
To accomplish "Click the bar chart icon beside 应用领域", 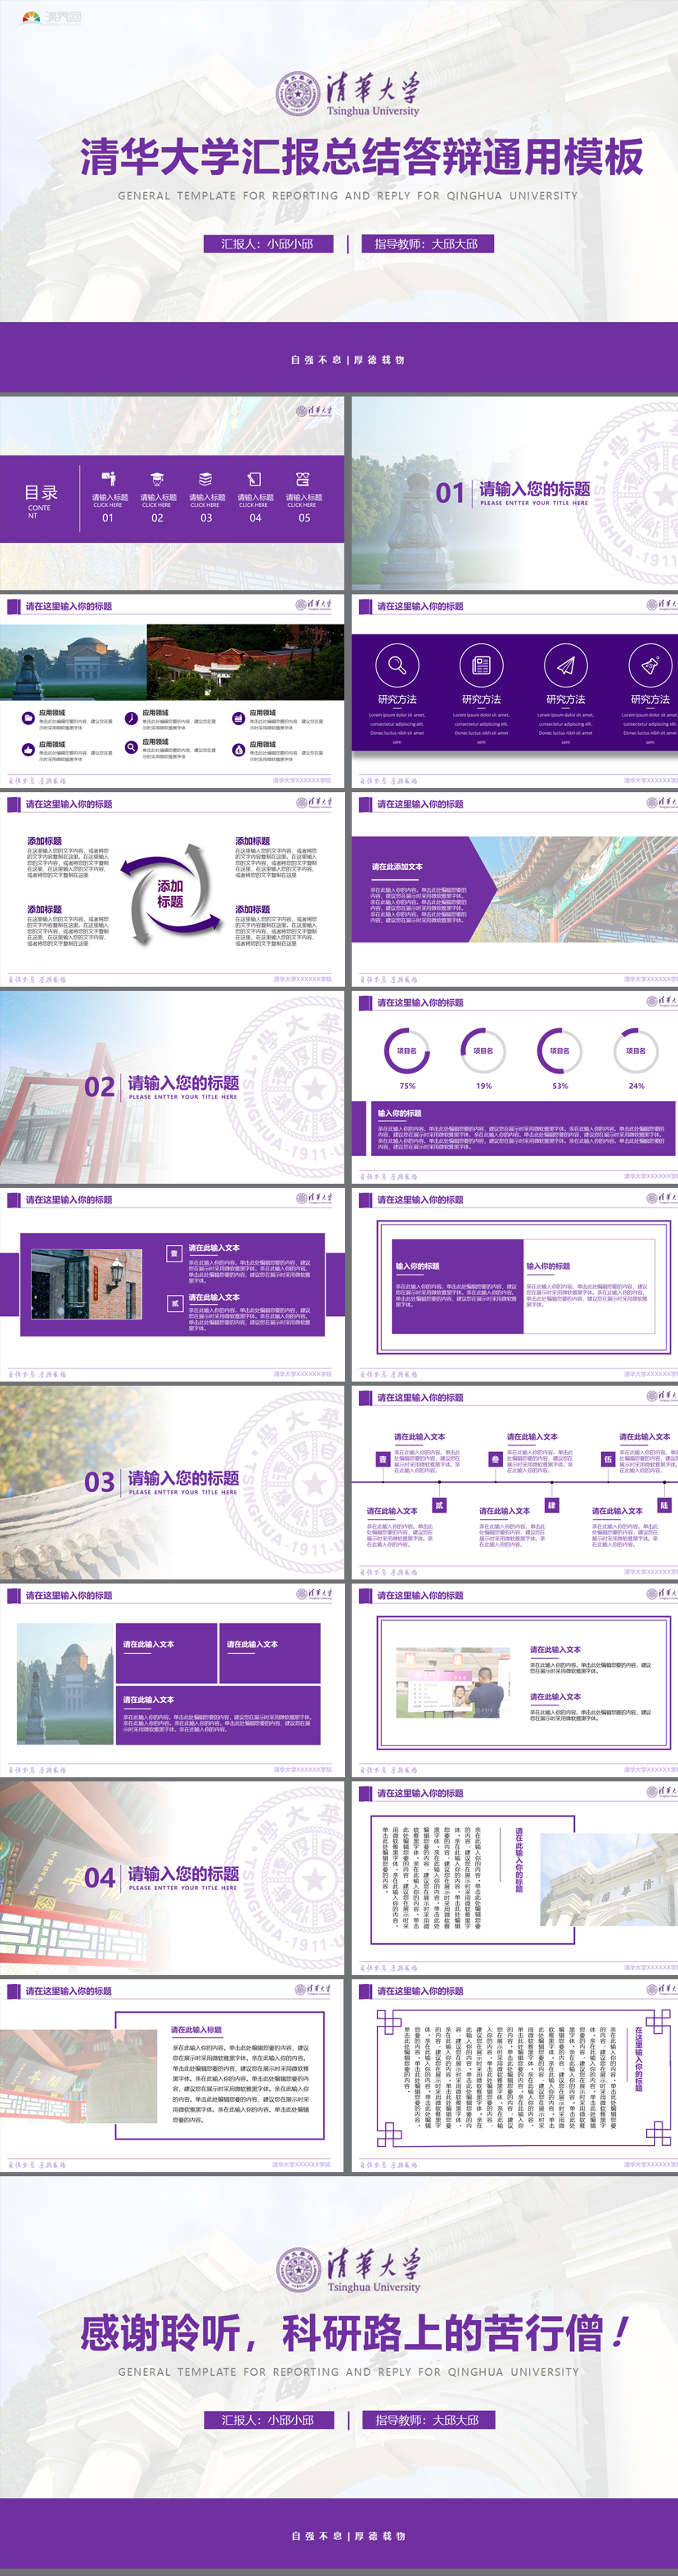I will (x=238, y=718).
